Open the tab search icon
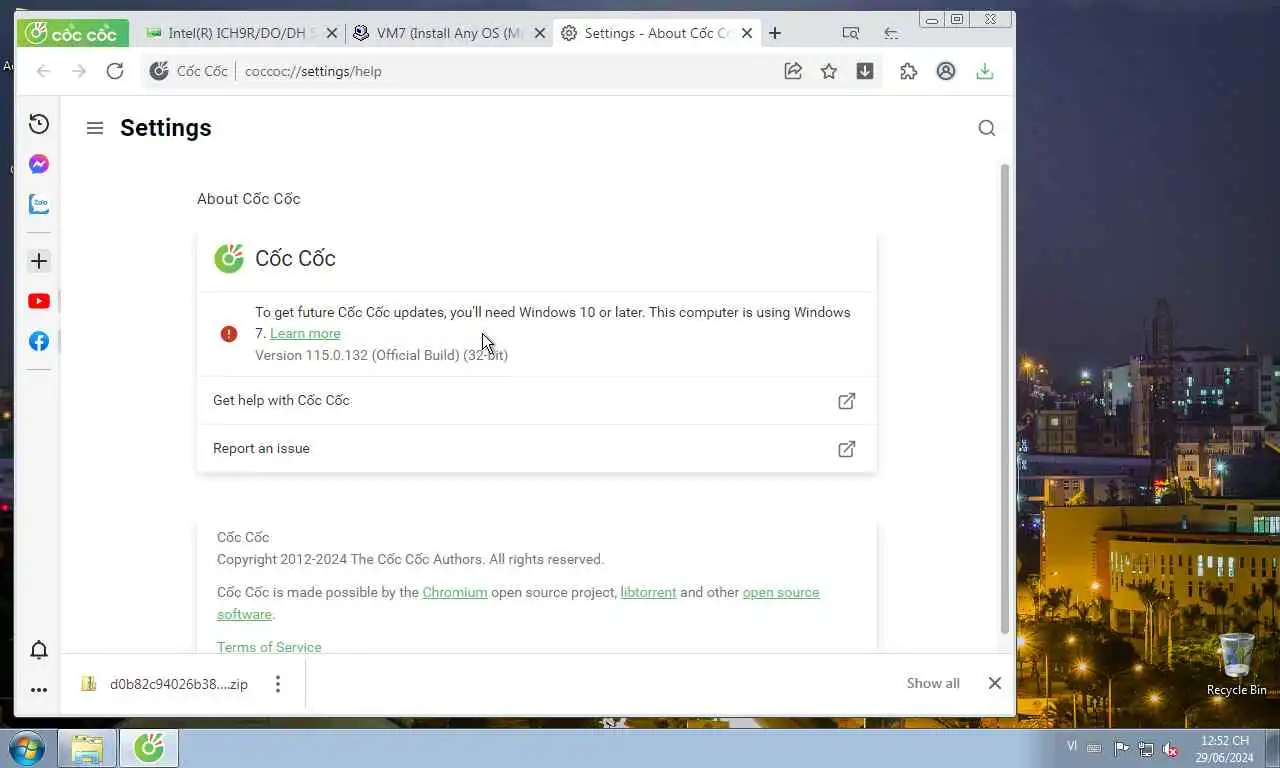The width and height of the screenshot is (1280, 768). tap(851, 33)
